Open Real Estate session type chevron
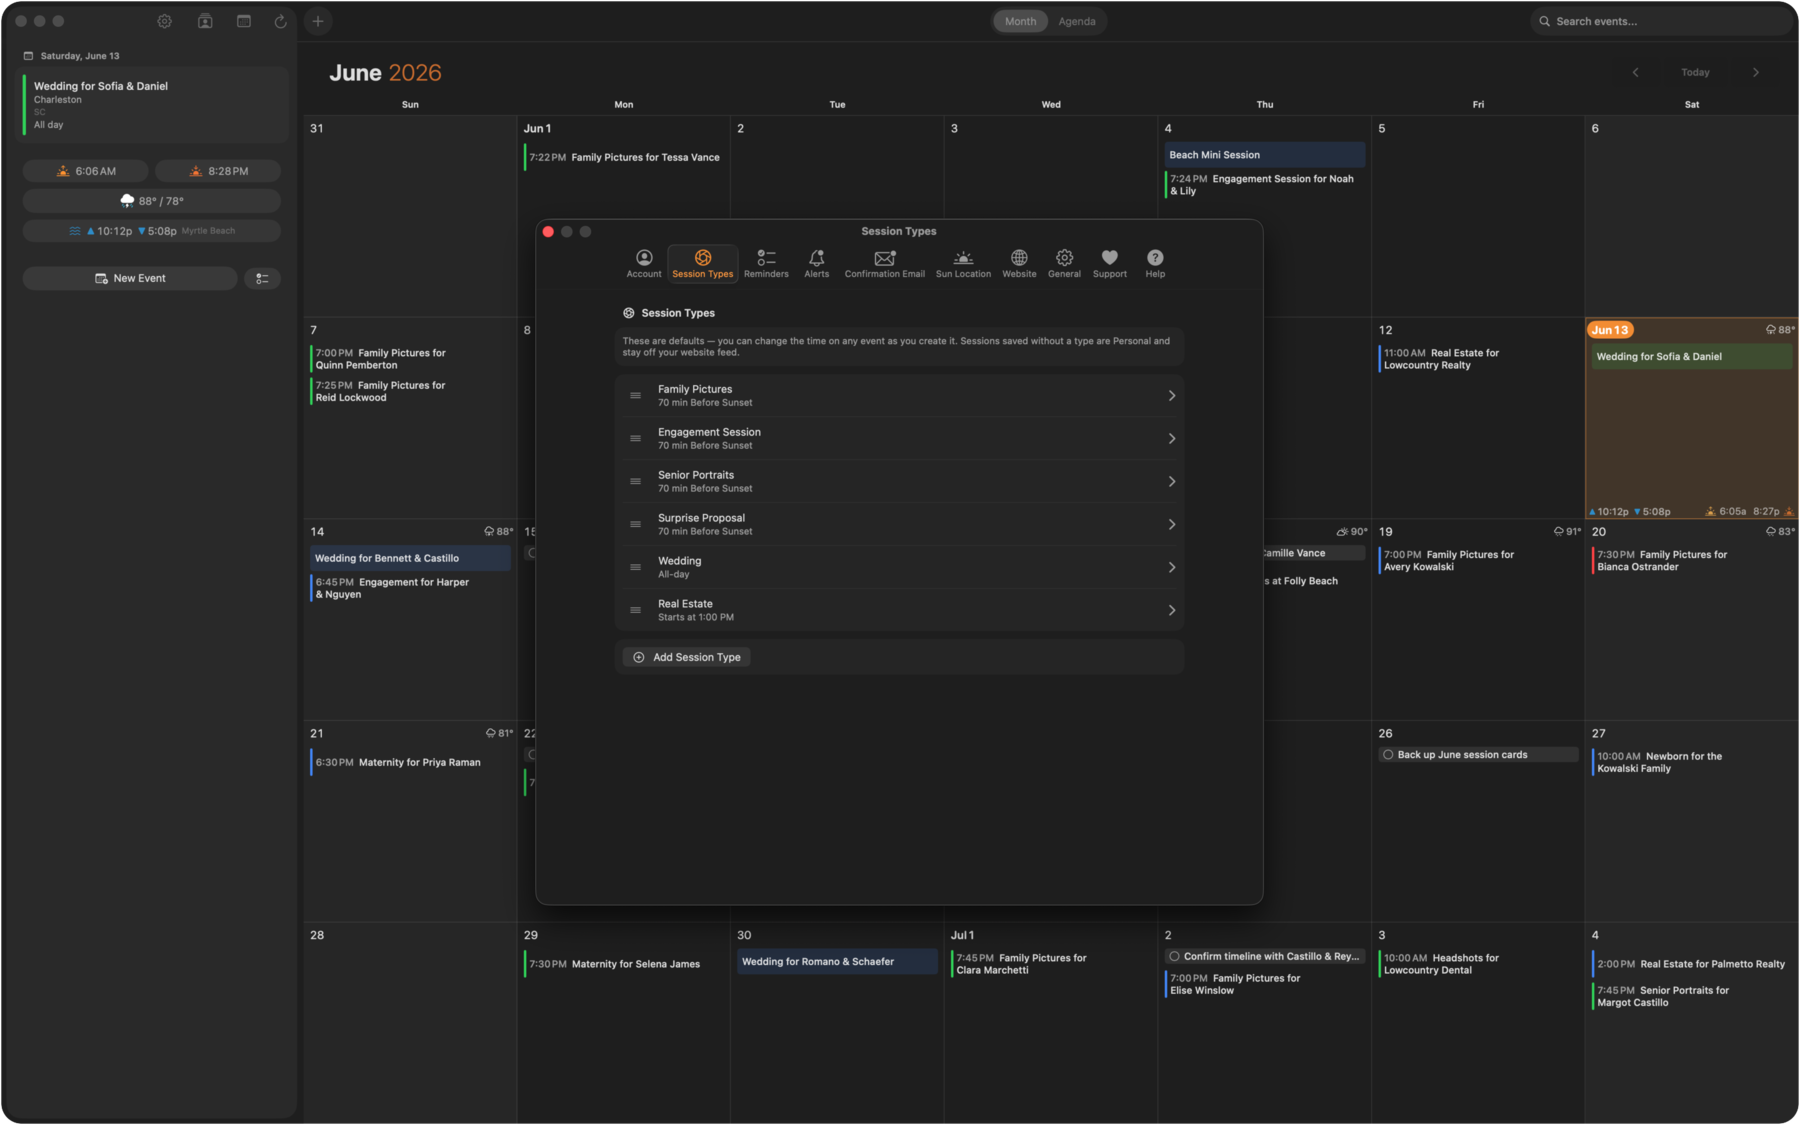The image size is (1800, 1125). tap(1171, 611)
